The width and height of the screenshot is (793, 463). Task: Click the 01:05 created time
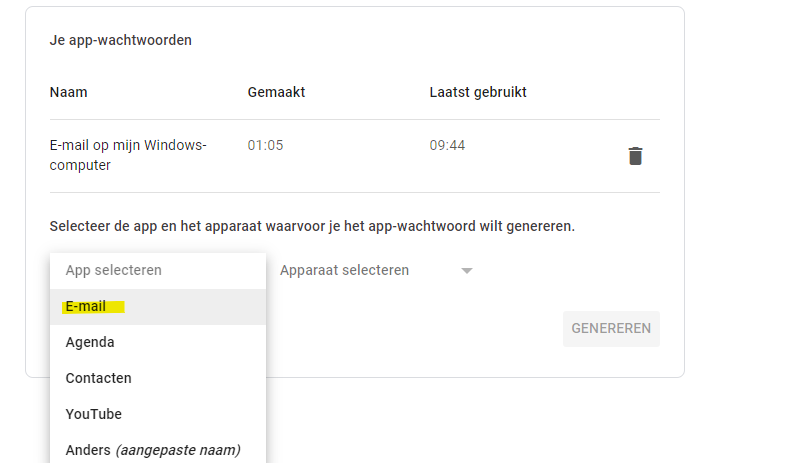(x=266, y=145)
